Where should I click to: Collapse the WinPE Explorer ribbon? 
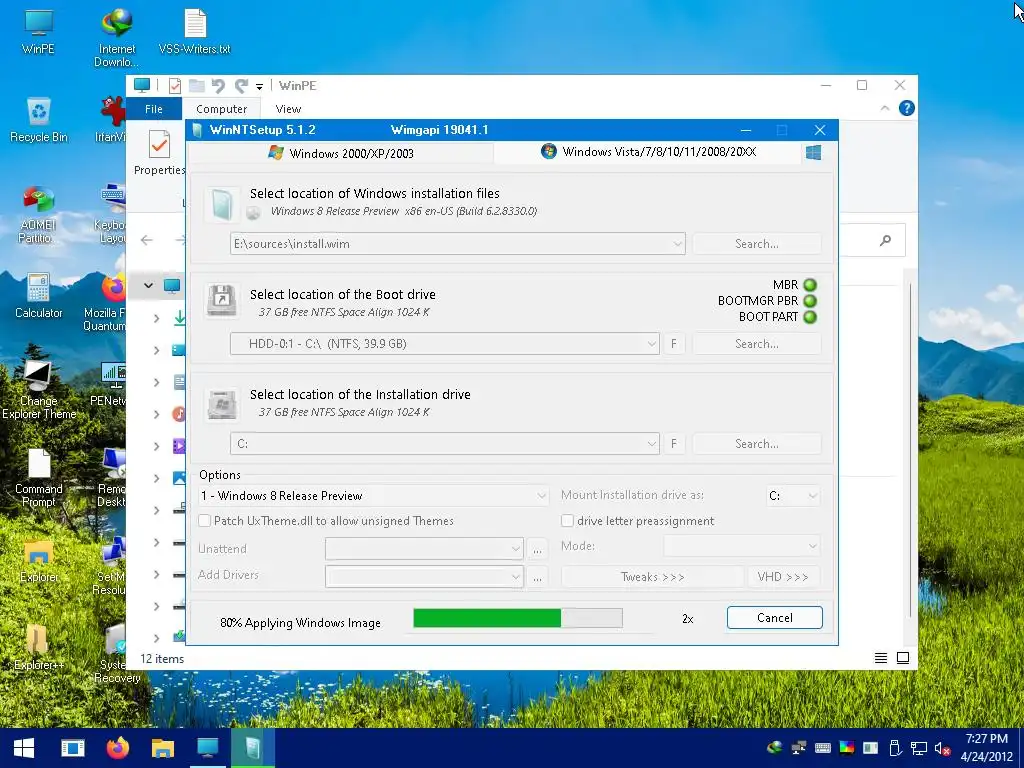[885, 108]
